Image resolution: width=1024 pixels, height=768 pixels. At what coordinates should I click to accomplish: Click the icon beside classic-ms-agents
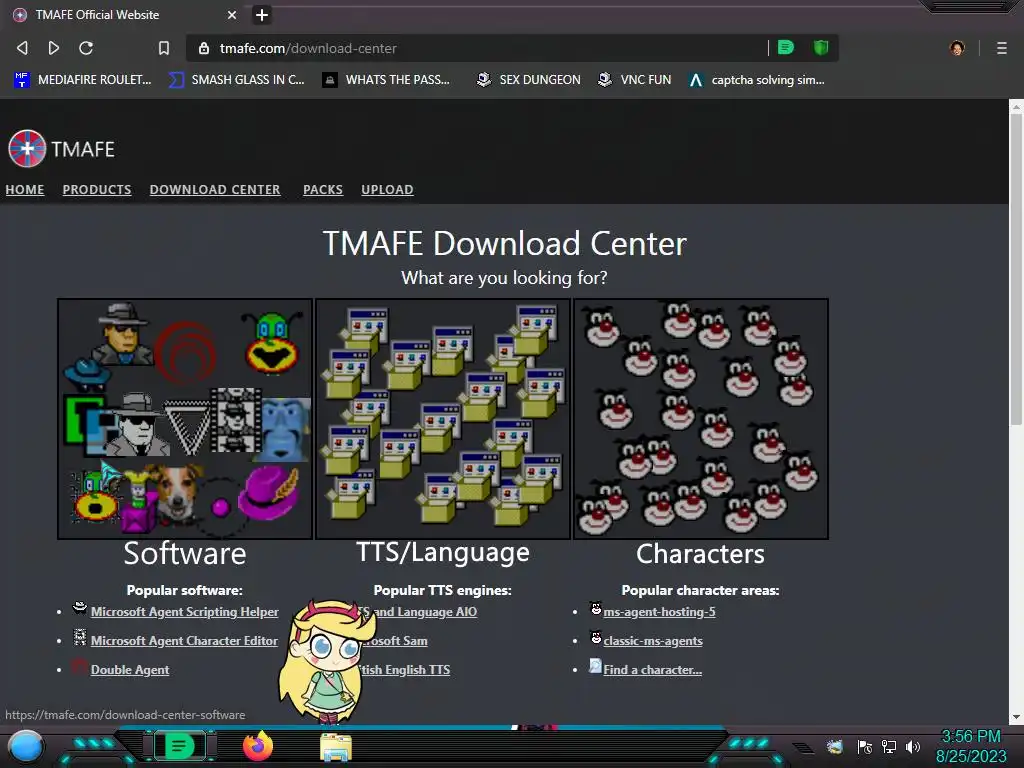coord(596,637)
